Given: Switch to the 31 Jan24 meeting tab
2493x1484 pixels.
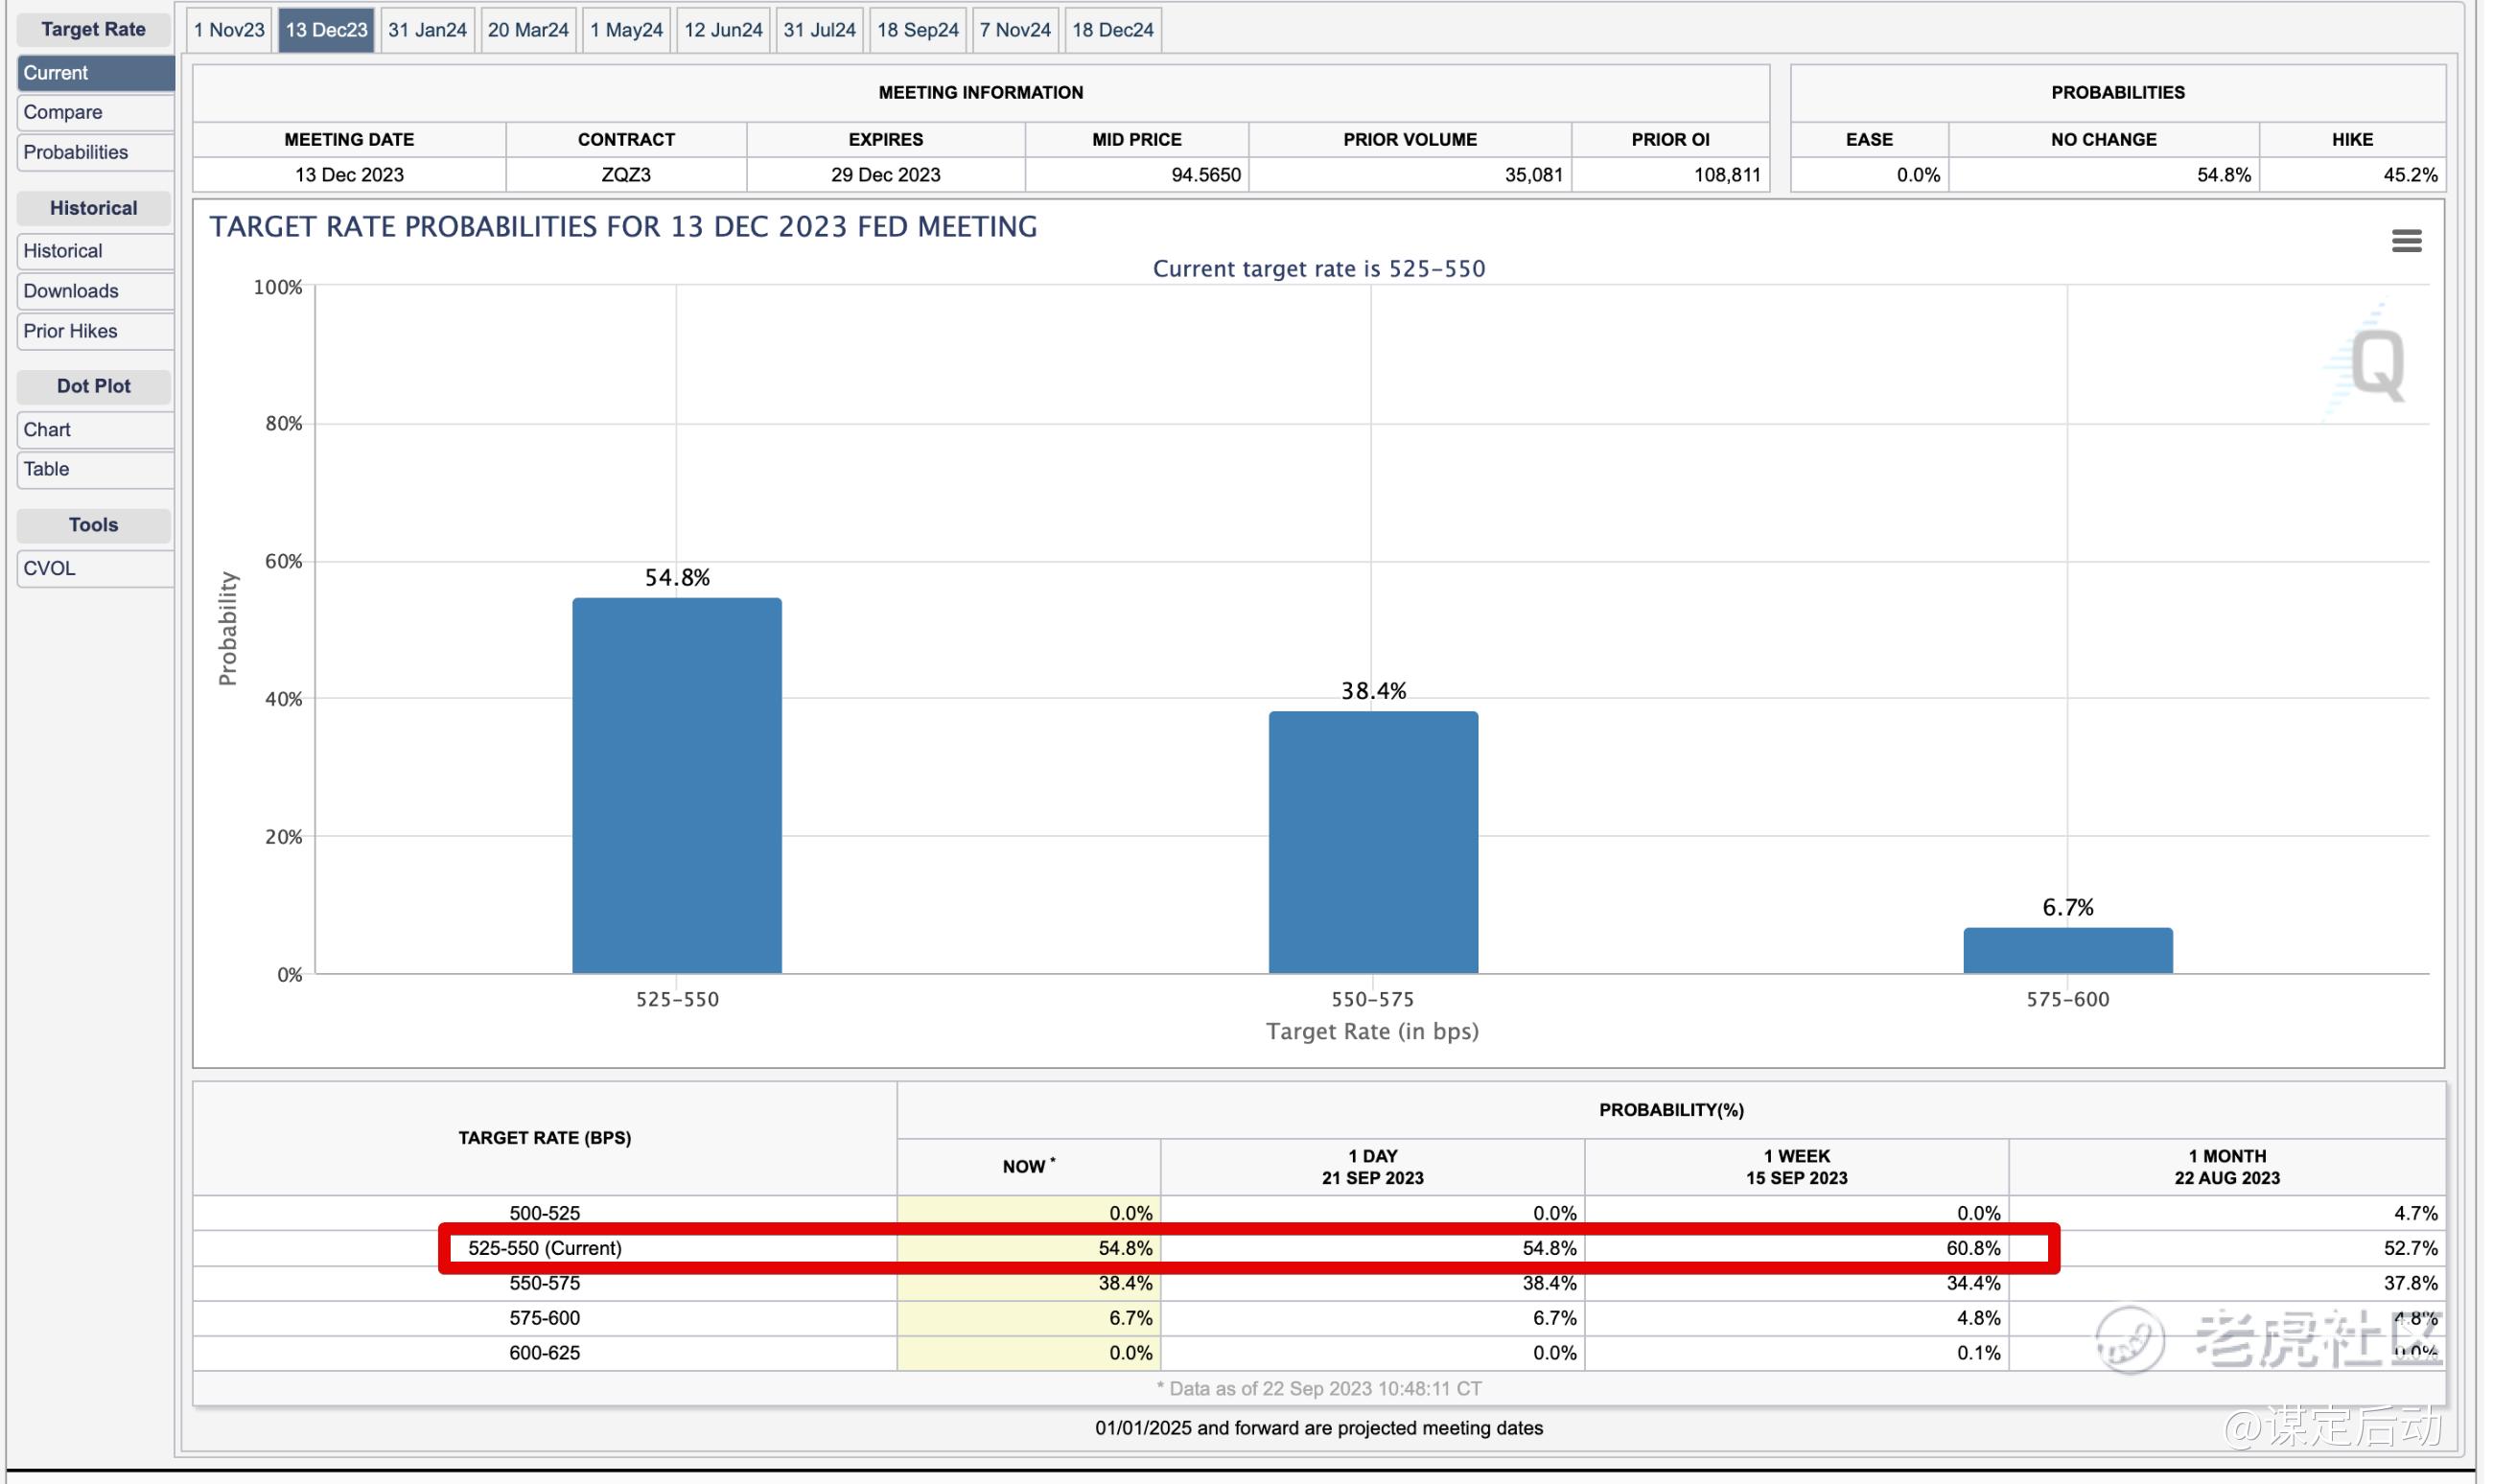Looking at the screenshot, I should [427, 30].
